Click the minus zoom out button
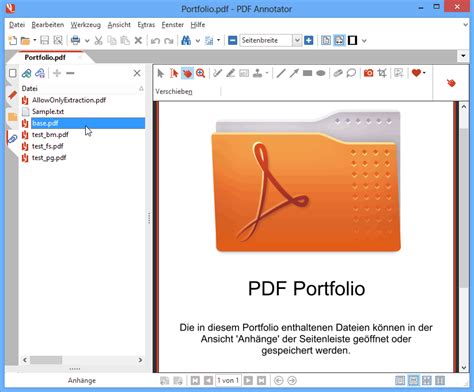 click(x=233, y=41)
